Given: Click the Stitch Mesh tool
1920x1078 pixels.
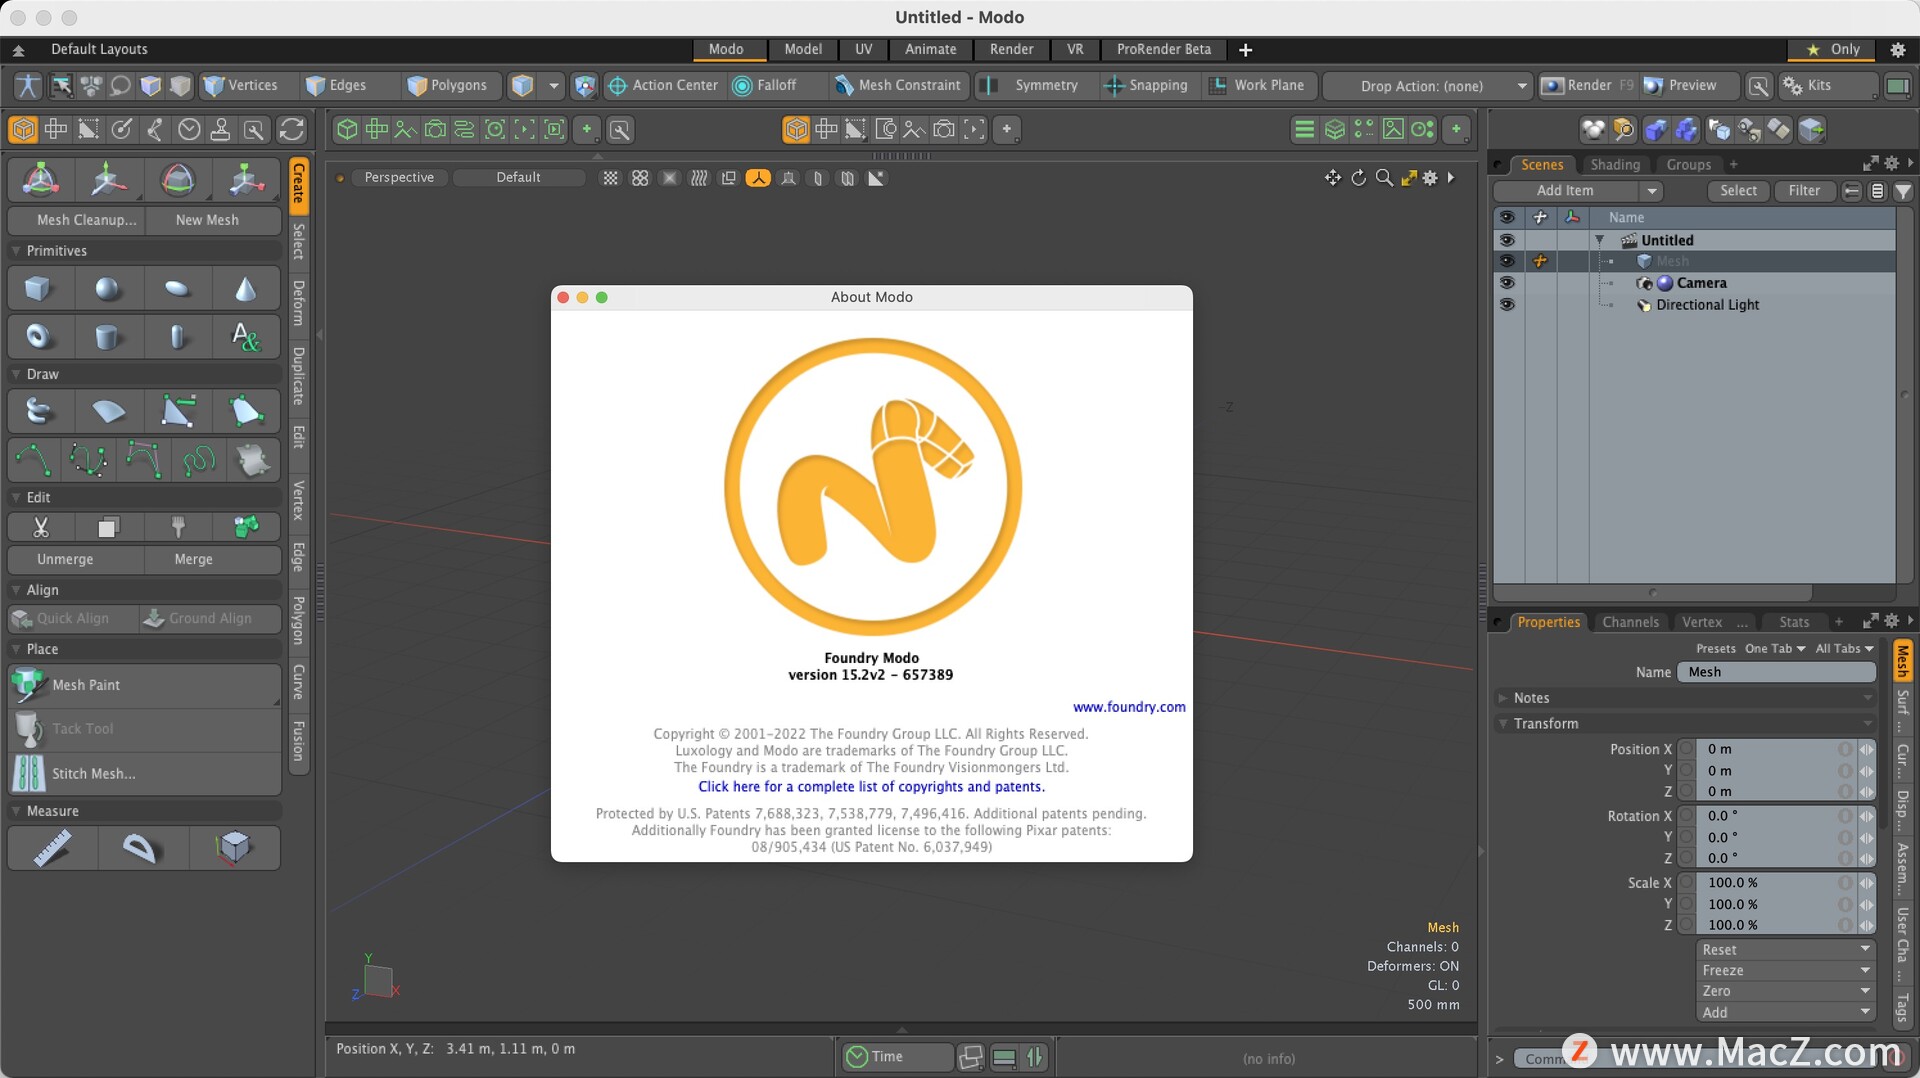Looking at the screenshot, I should point(144,773).
